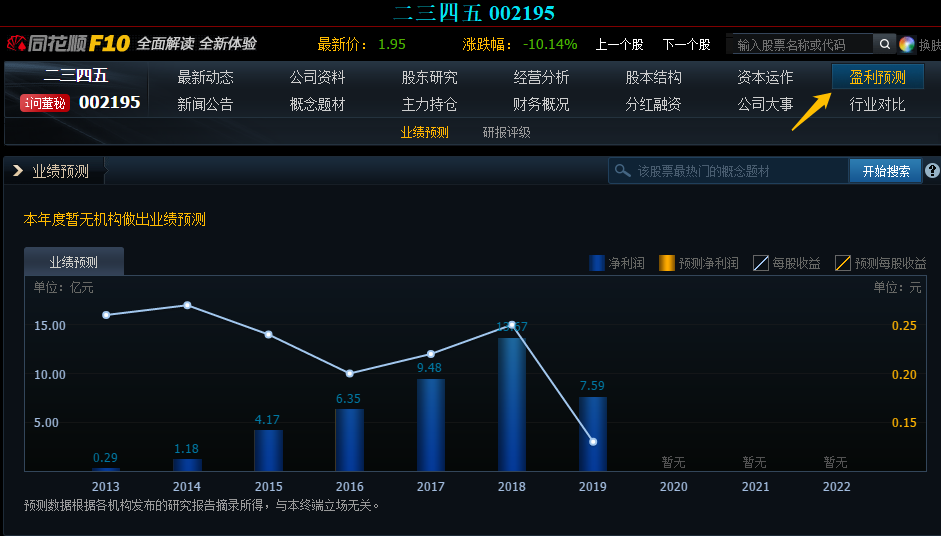Select the 业绩预测 chart tab
The height and width of the screenshot is (536, 941).
click(74, 262)
